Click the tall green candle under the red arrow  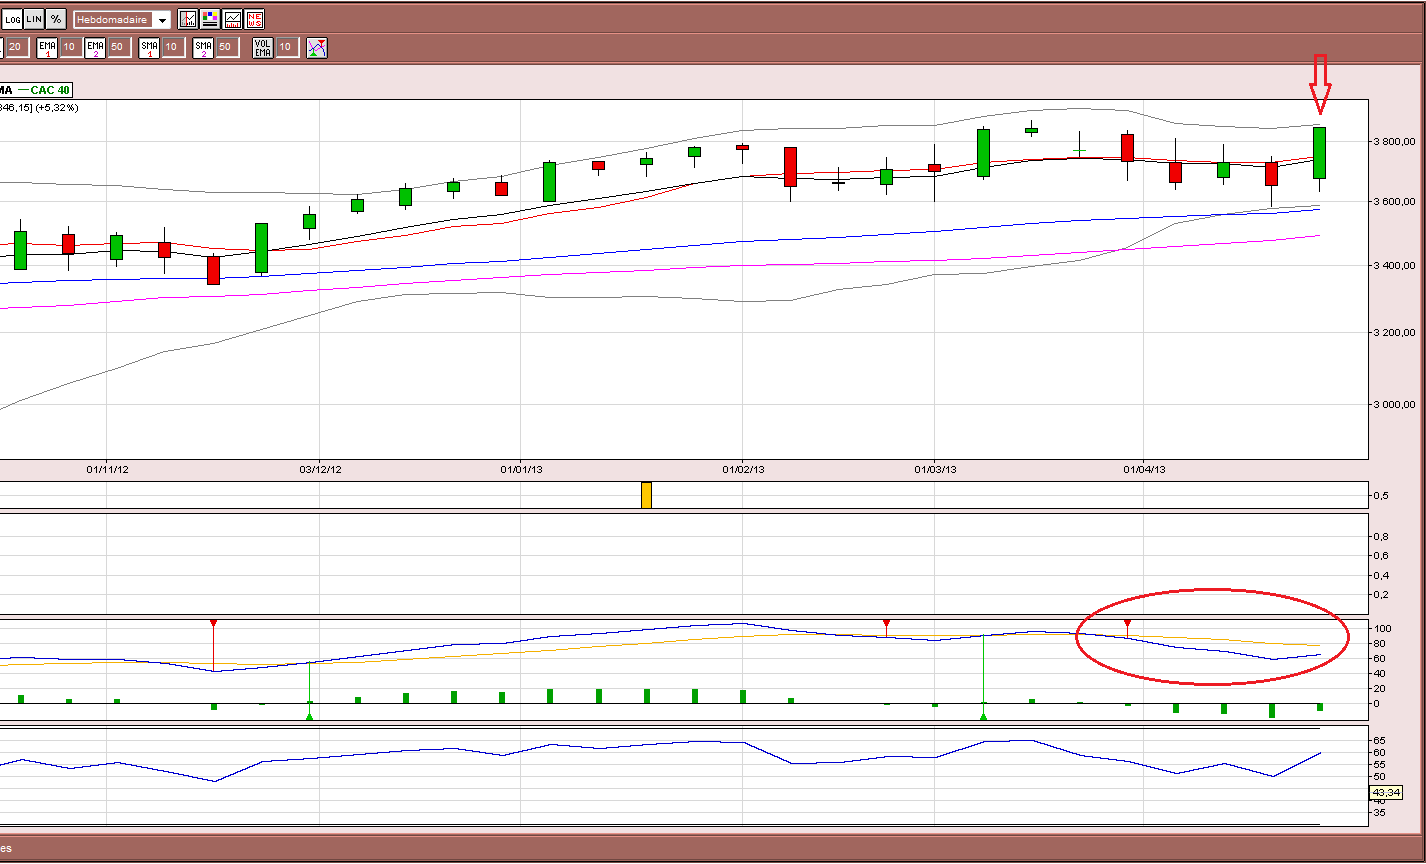click(1320, 153)
